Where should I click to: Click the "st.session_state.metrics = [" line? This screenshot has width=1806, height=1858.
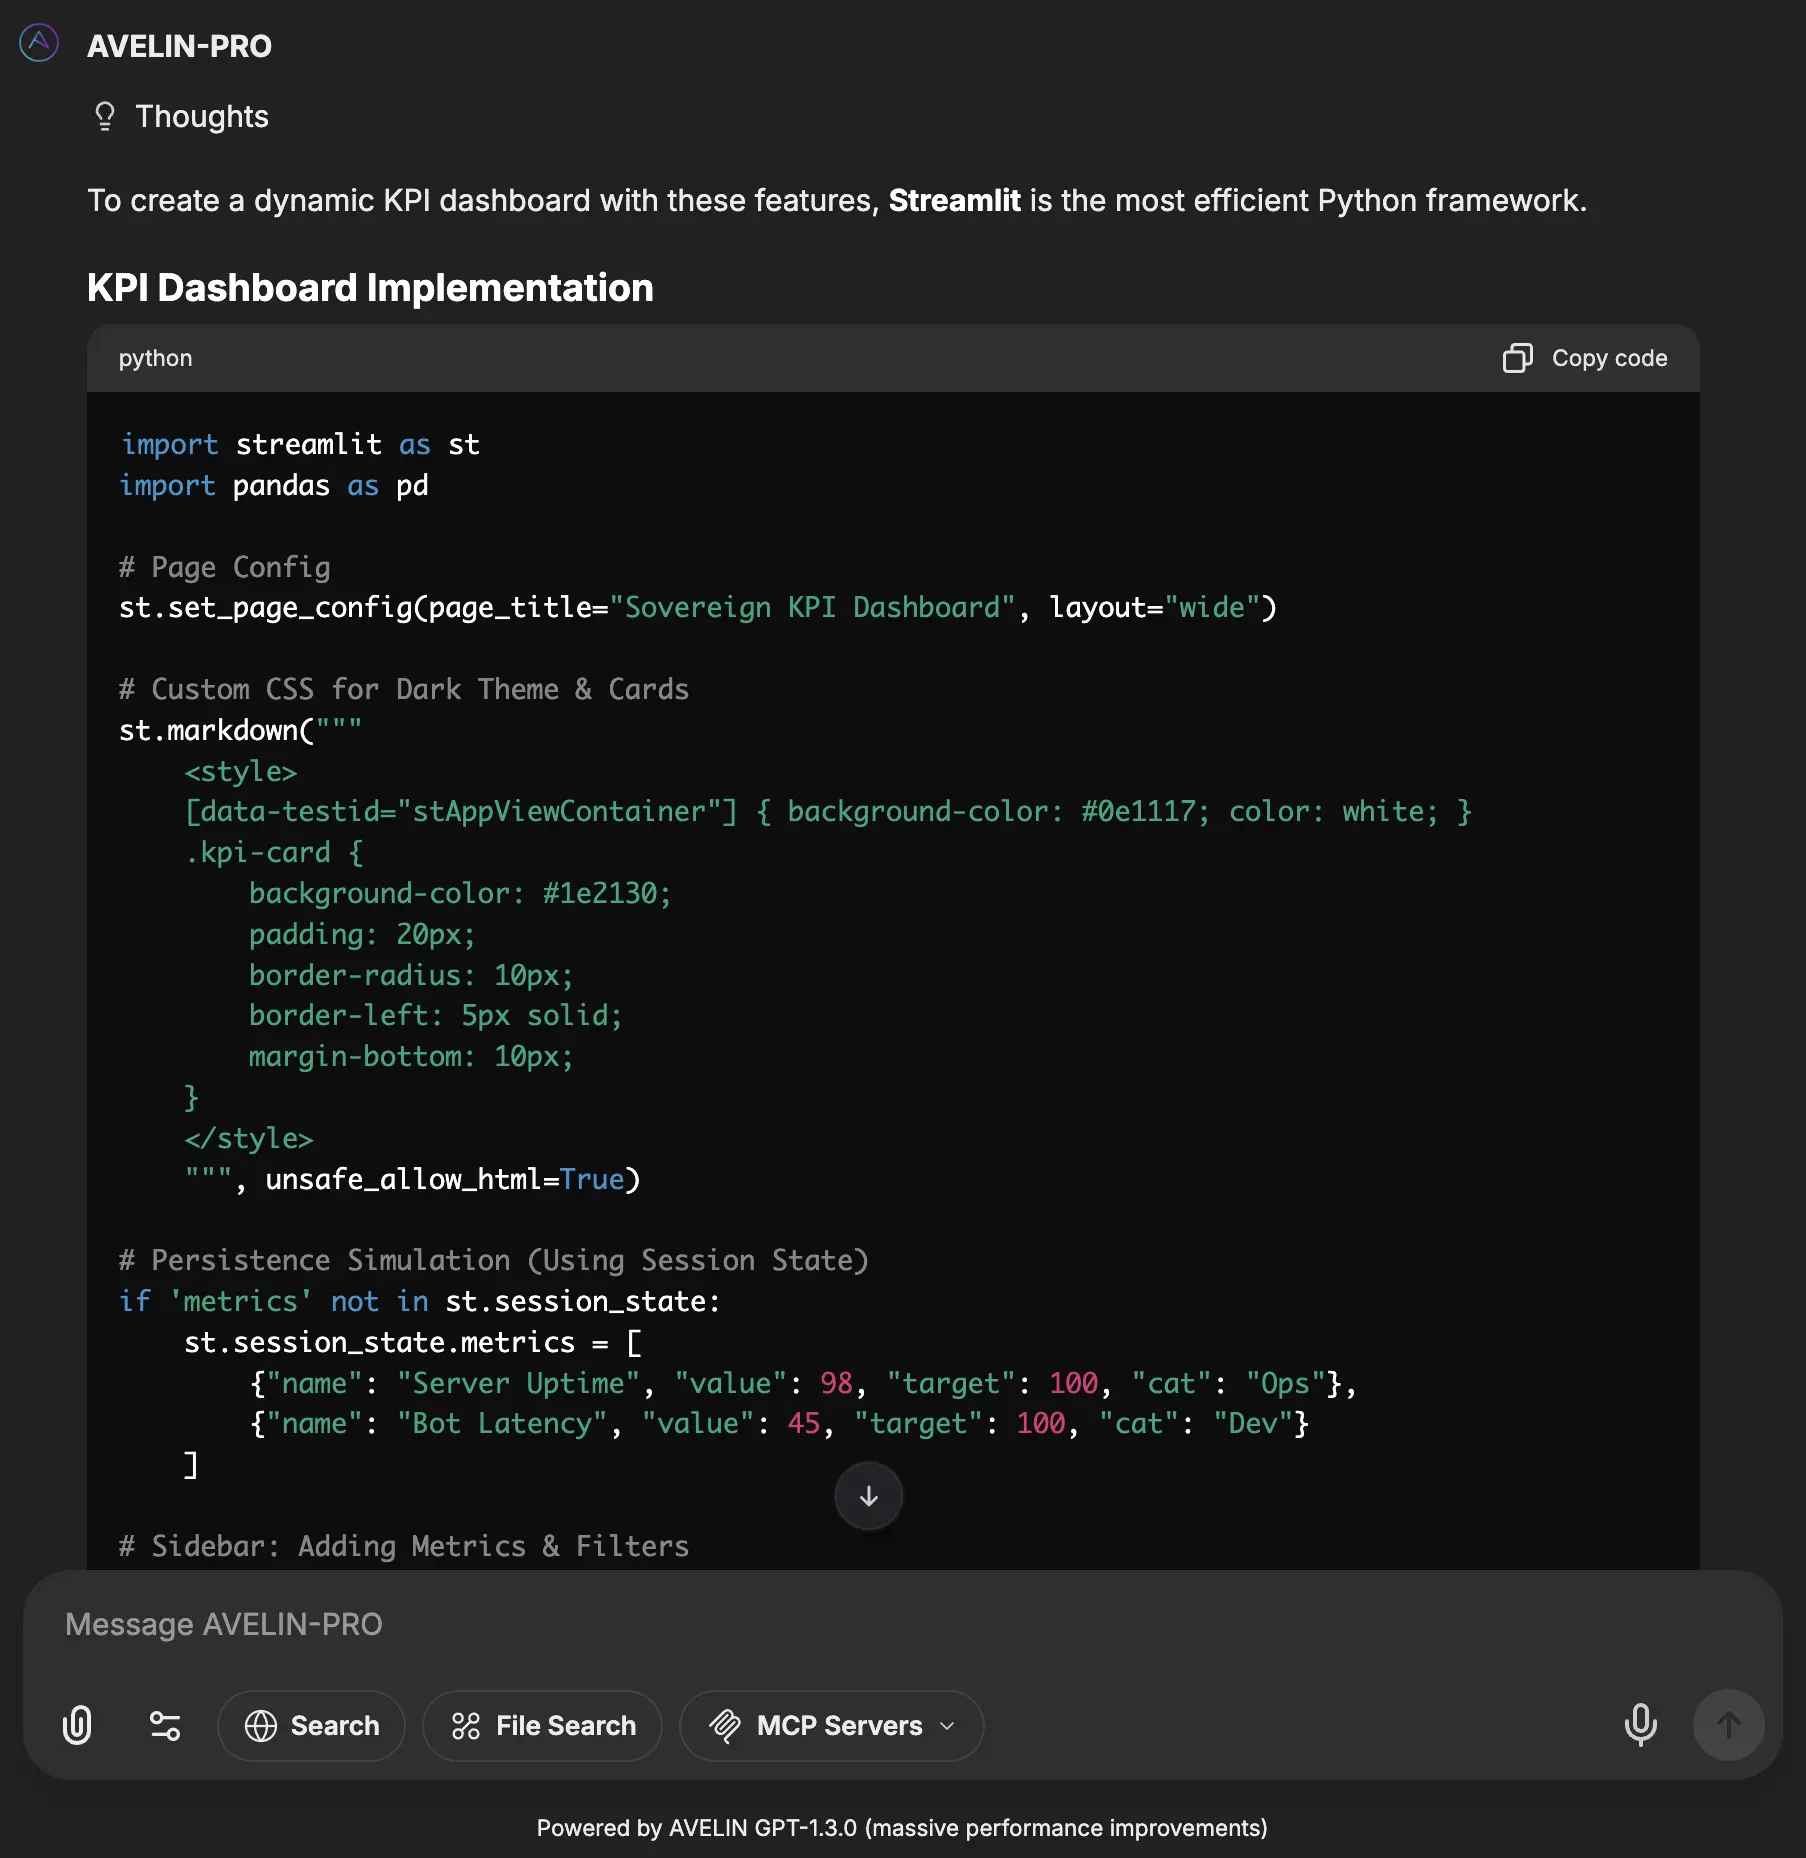[413, 1342]
